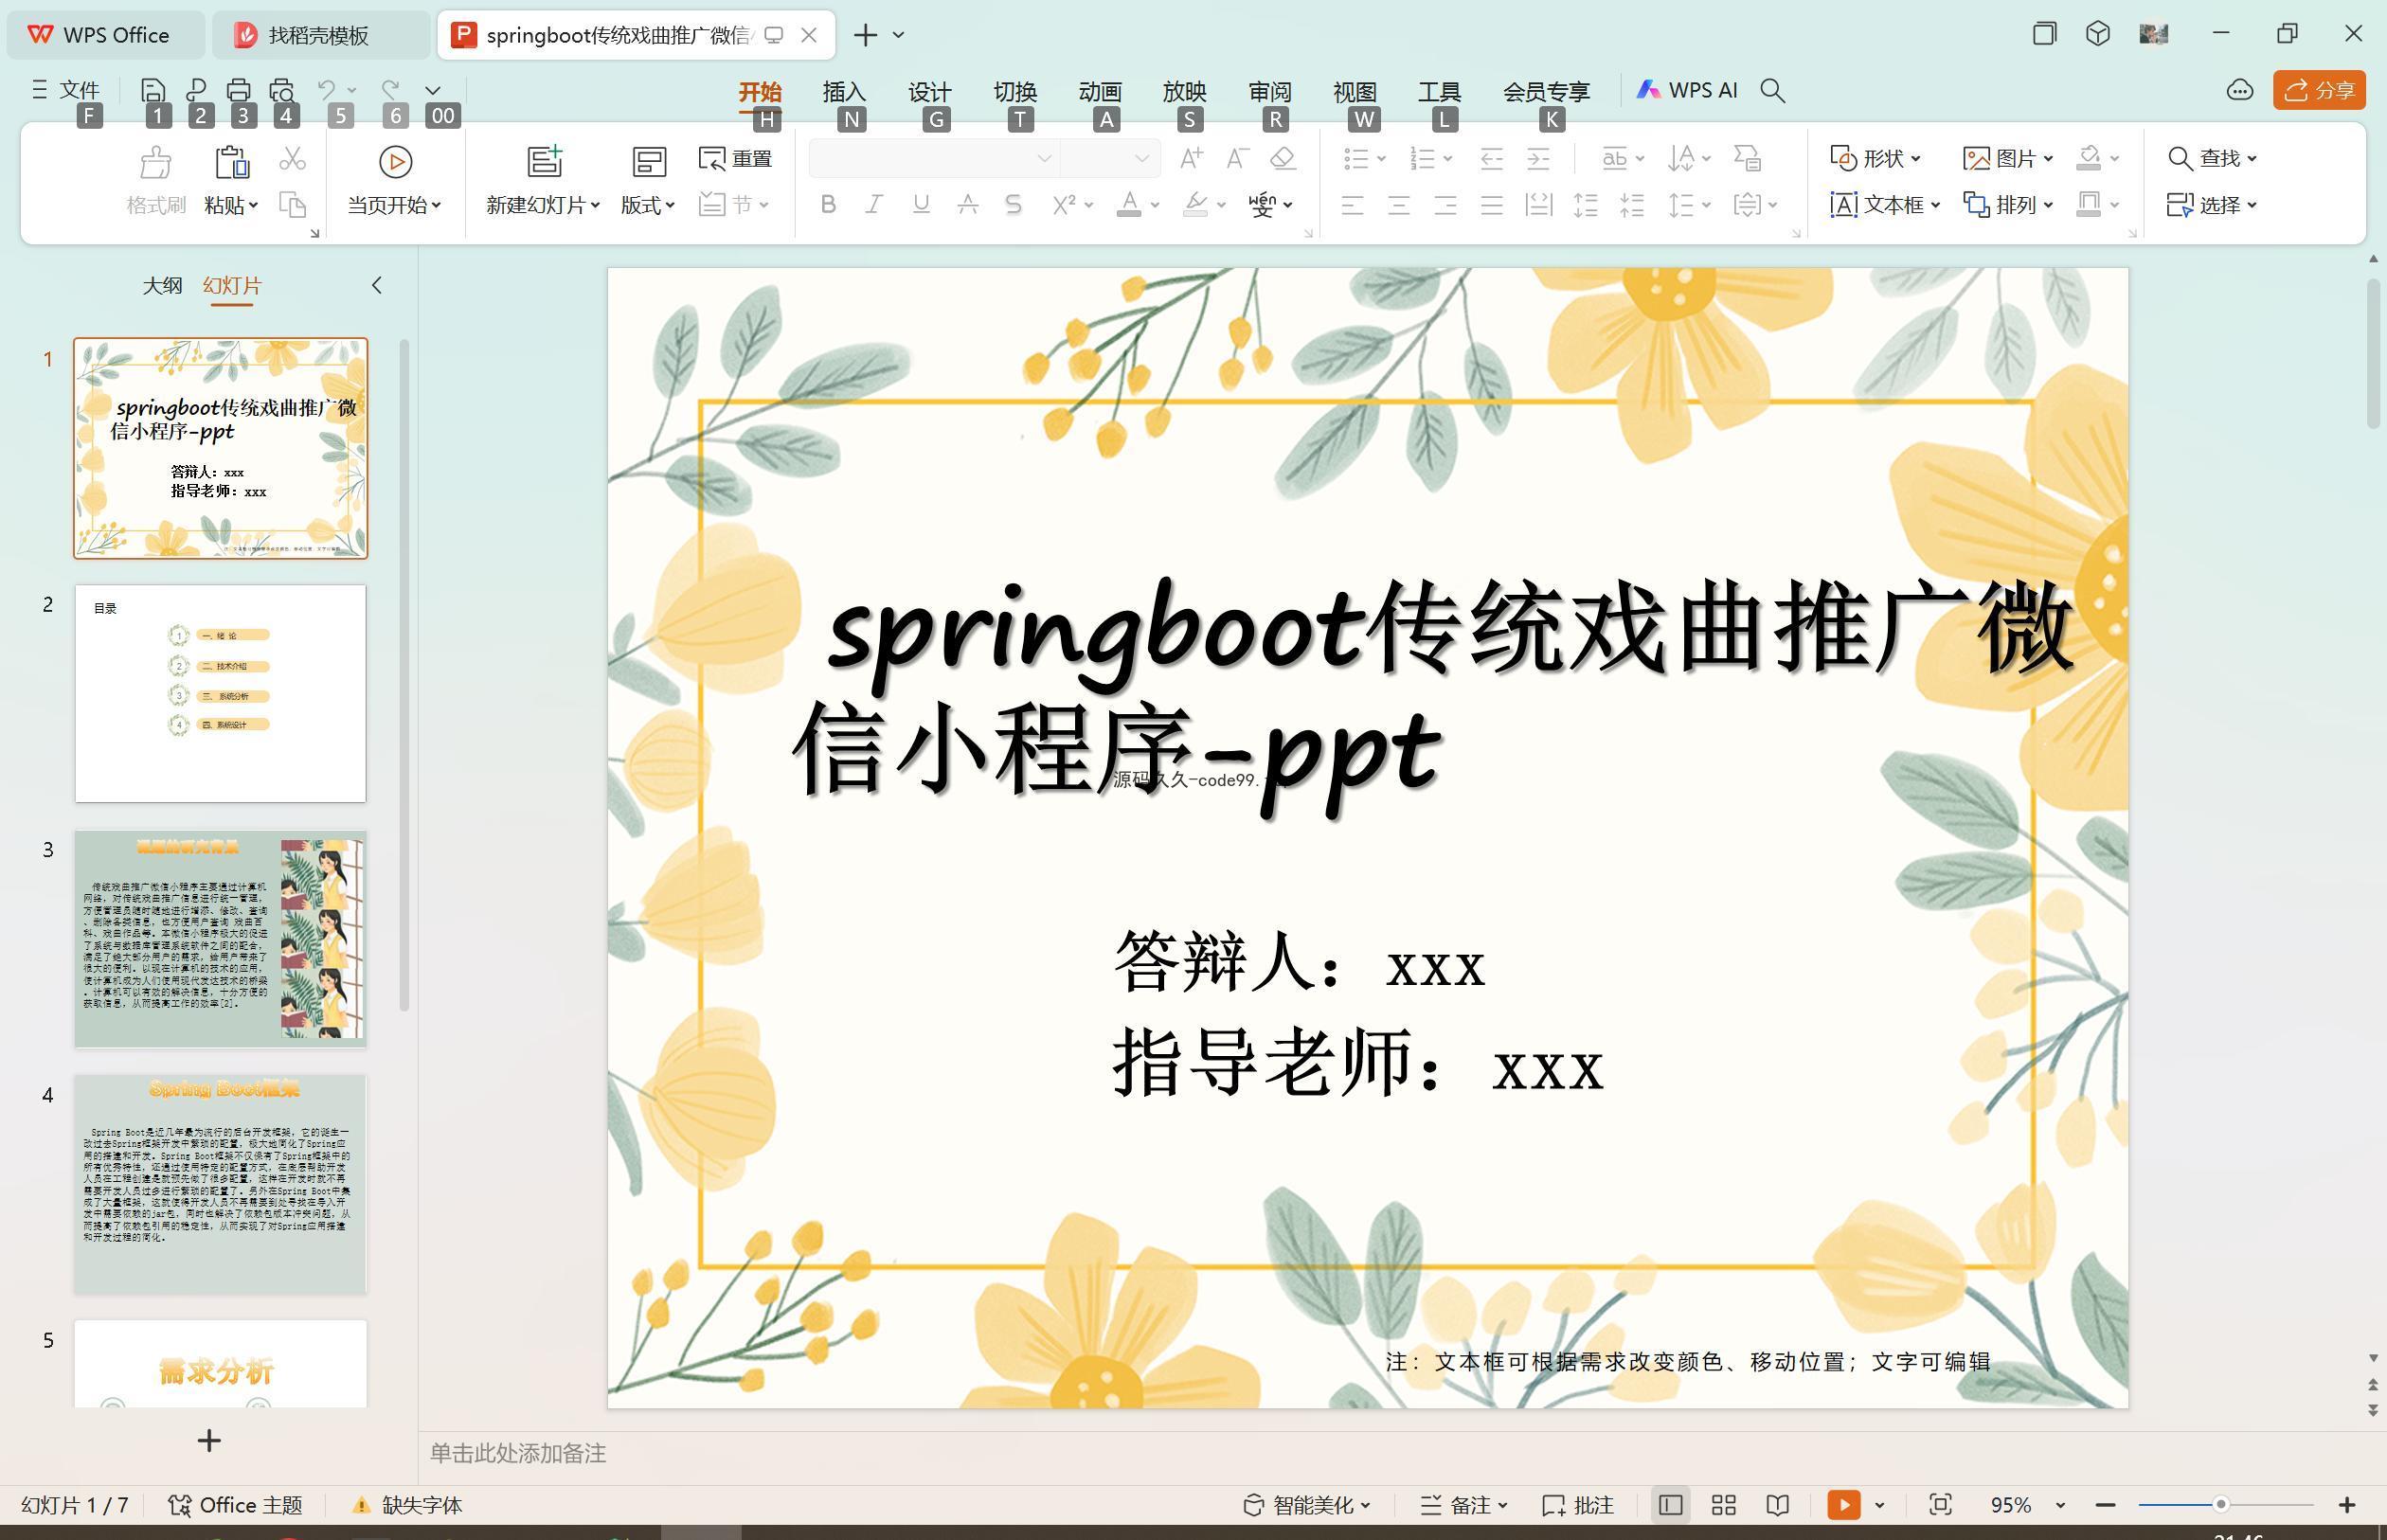Screen dimensions: 2387x1540
Task: Click the cloud sync icon near Share
Action: pyautogui.click(x=2240, y=90)
